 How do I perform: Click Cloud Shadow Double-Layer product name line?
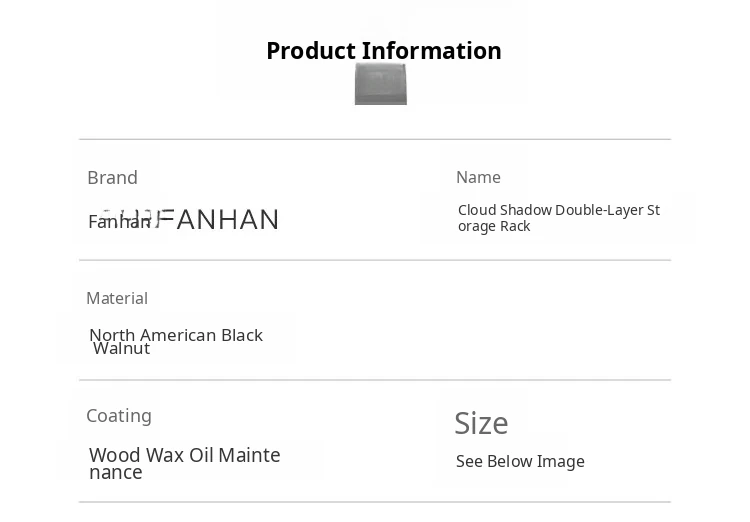pos(558,210)
